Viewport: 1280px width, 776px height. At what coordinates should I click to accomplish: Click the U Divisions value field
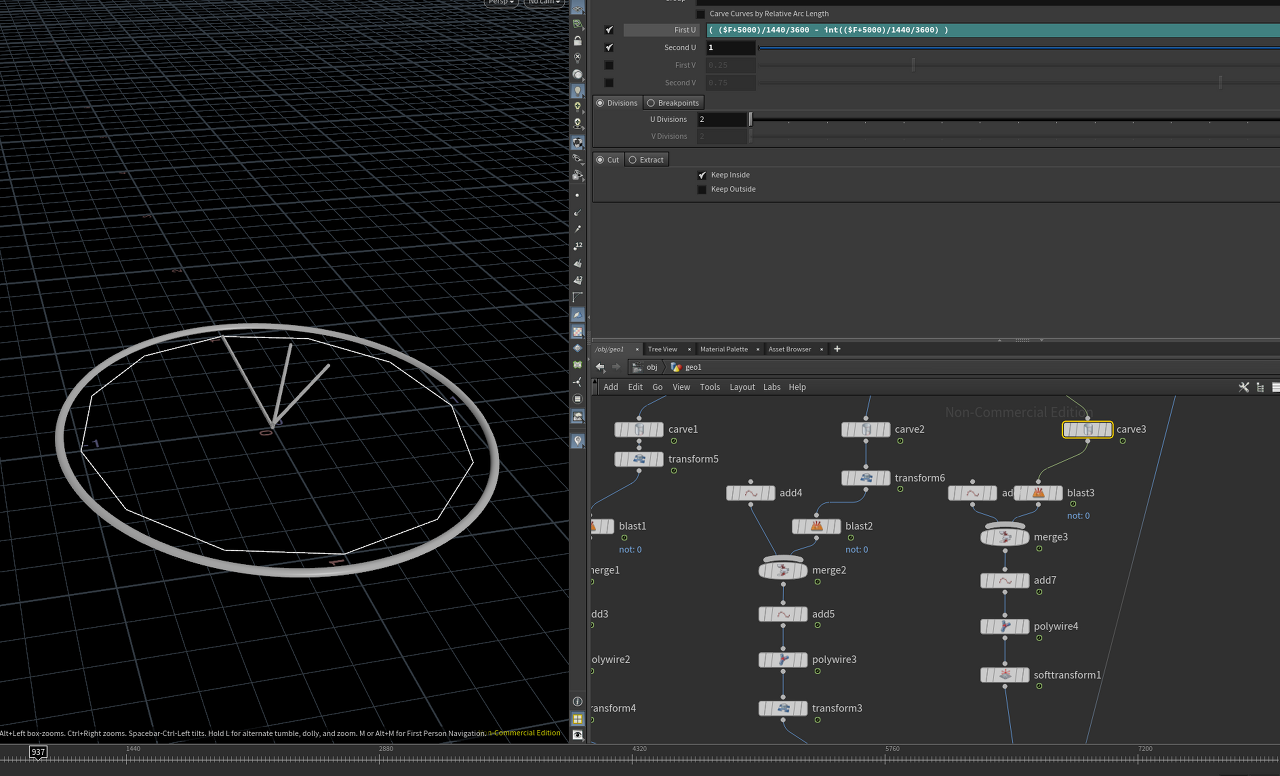pyautogui.click(x=722, y=119)
